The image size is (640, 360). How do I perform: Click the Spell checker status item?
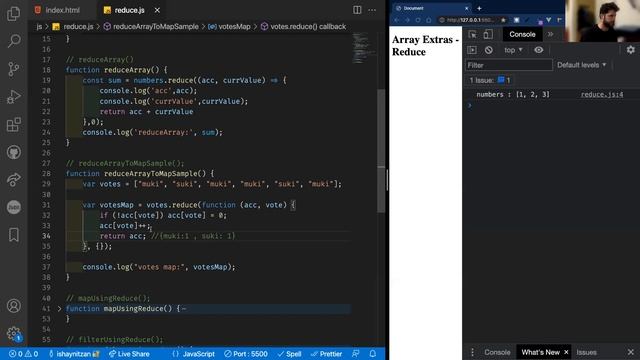click(289, 354)
